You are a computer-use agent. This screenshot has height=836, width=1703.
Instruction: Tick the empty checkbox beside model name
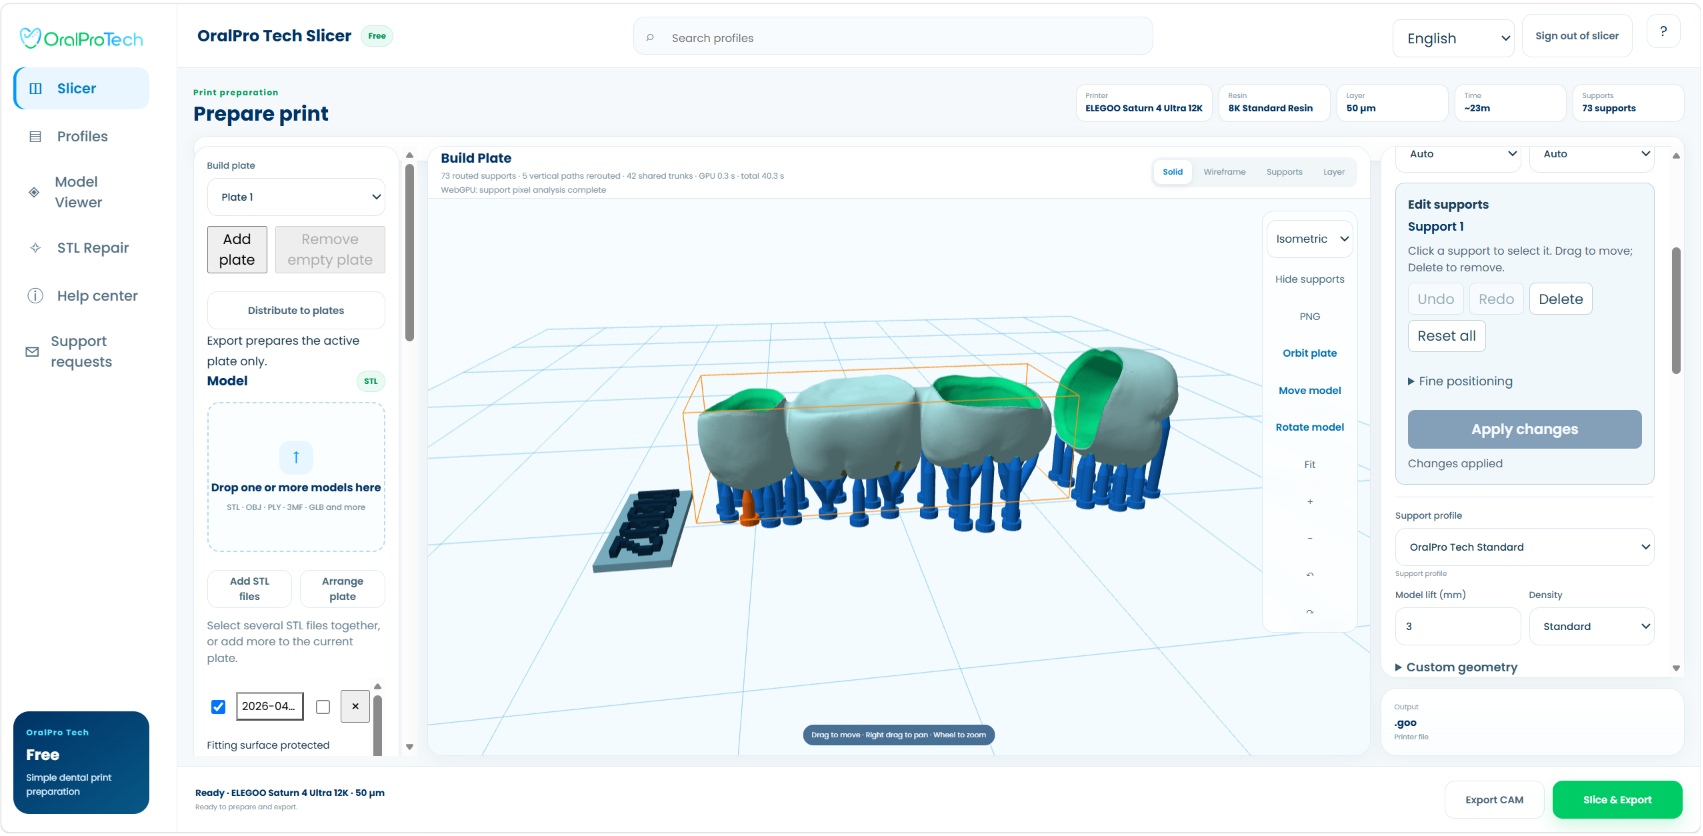click(323, 707)
